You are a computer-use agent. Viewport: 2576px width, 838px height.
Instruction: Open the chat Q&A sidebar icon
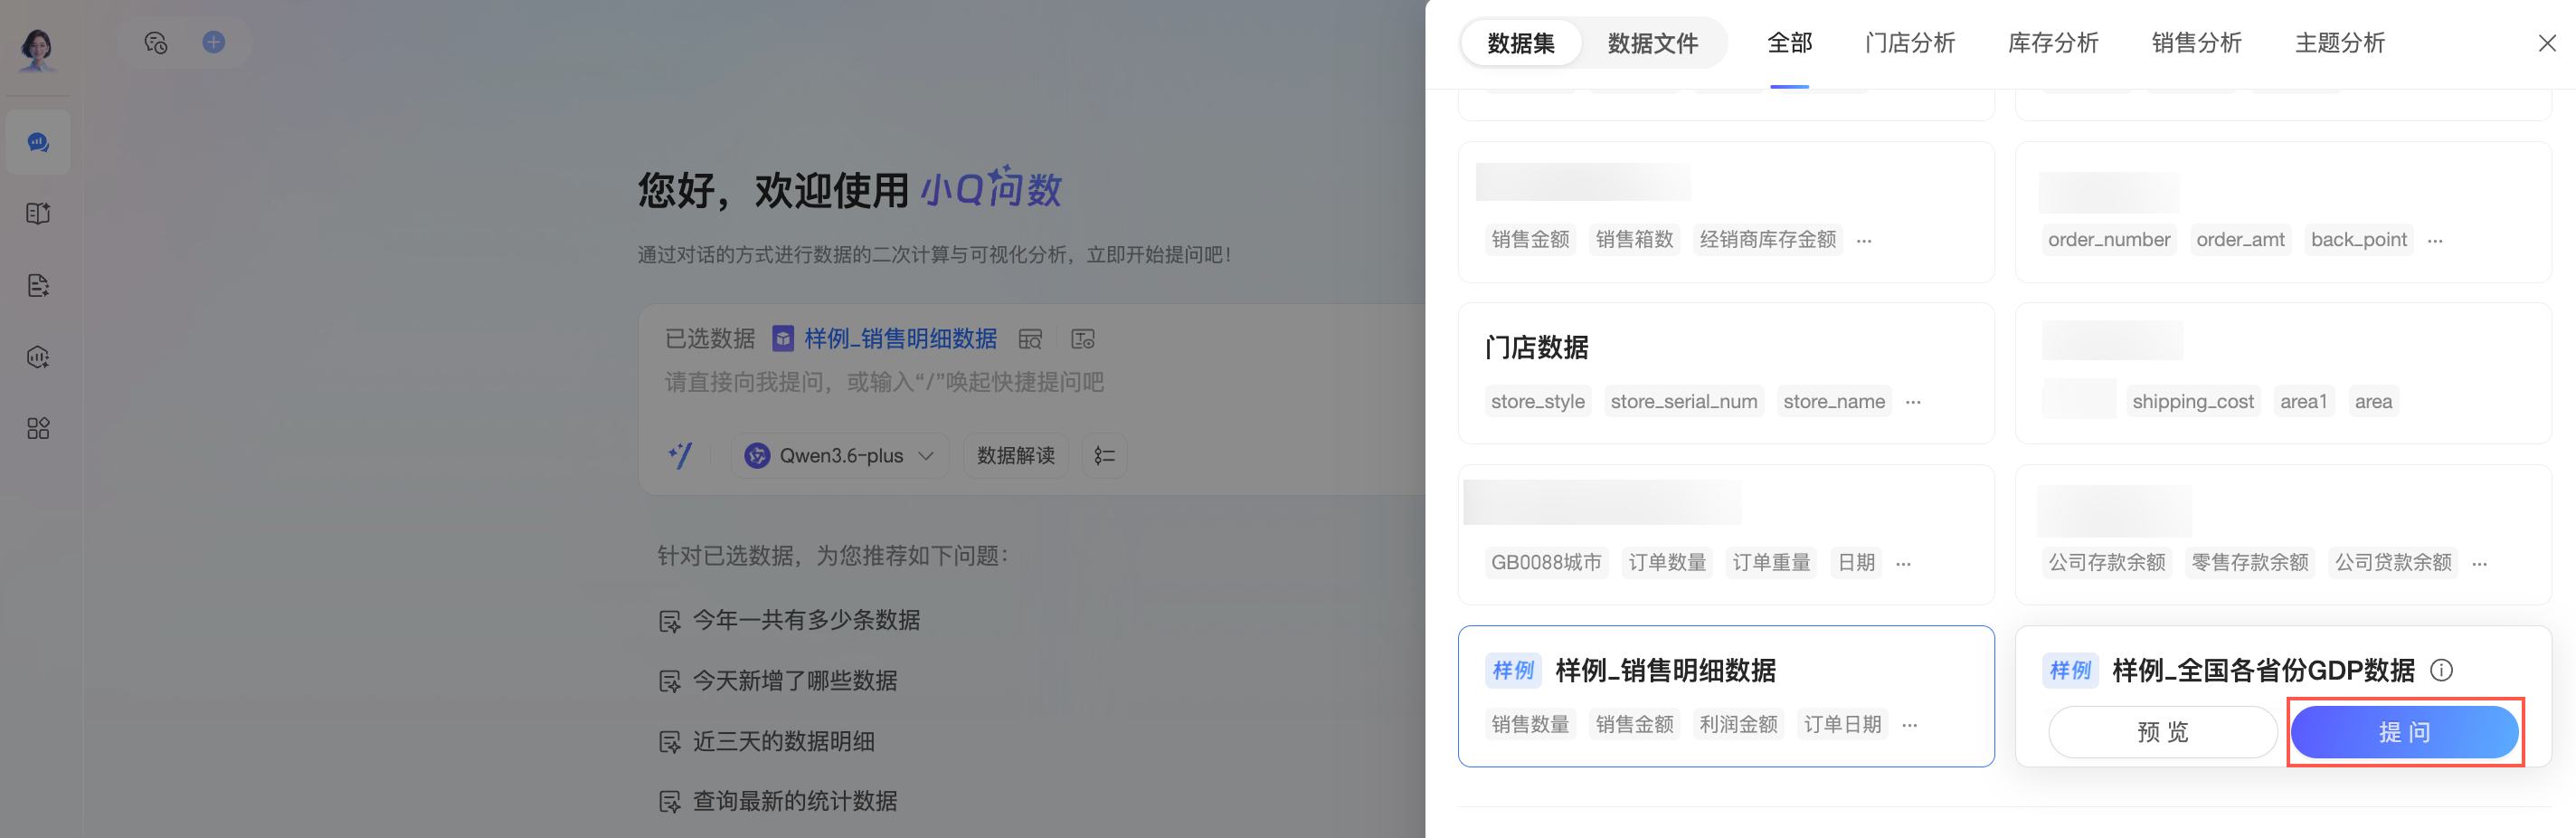tap(38, 142)
